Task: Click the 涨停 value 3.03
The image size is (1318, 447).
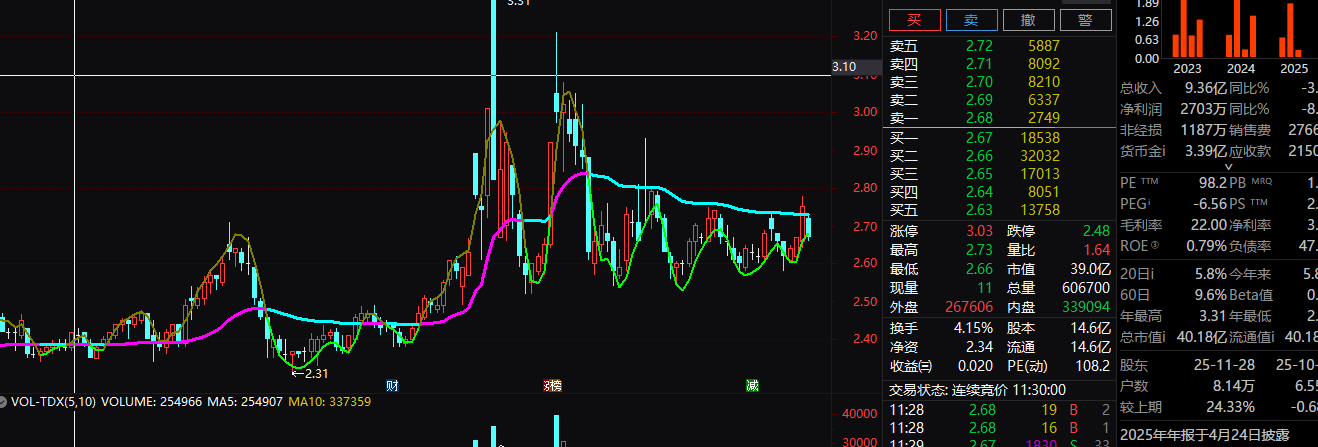Action: click(x=980, y=231)
